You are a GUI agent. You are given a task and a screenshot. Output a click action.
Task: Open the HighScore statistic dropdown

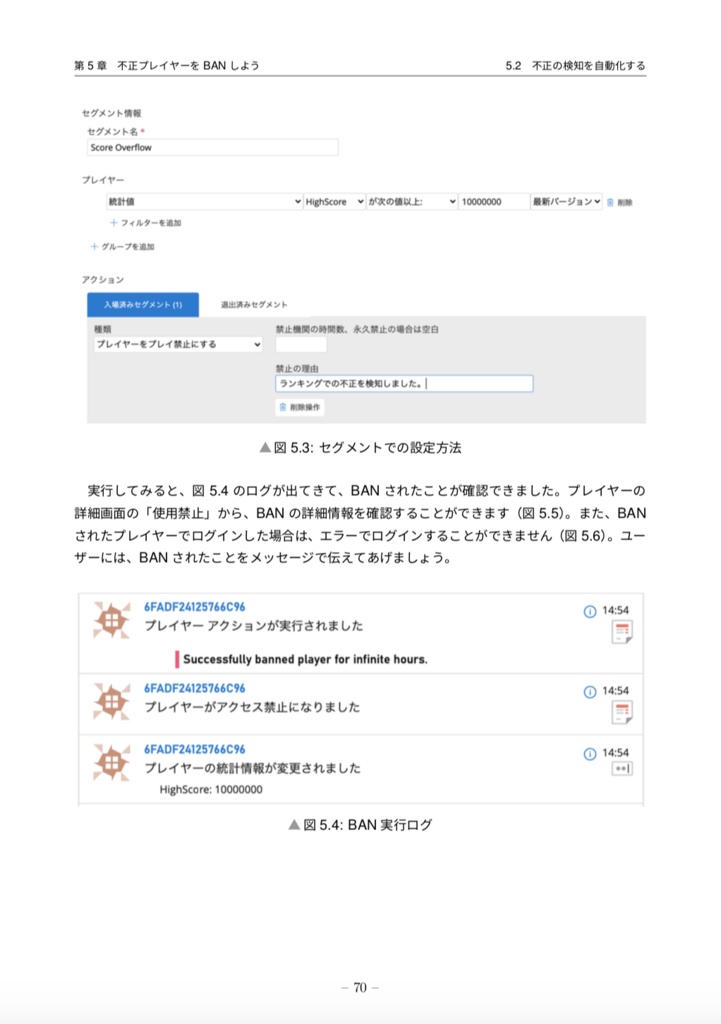pos(334,202)
